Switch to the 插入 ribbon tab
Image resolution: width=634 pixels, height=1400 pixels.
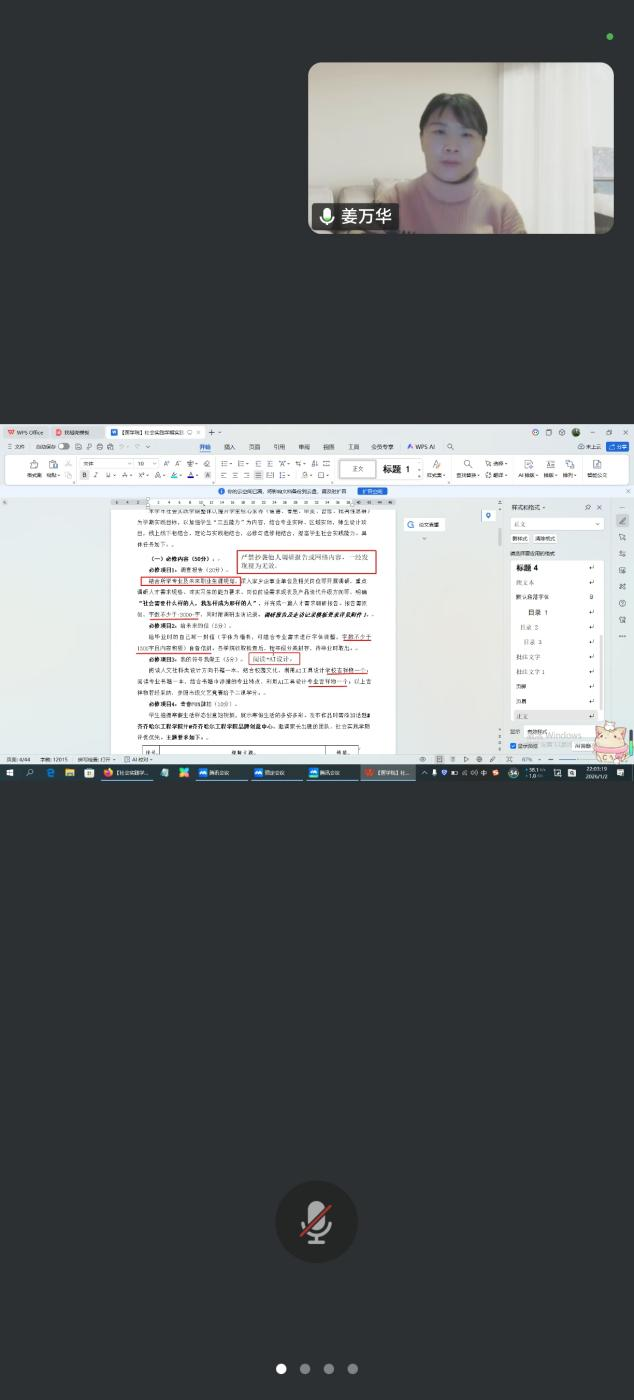click(x=229, y=447)
